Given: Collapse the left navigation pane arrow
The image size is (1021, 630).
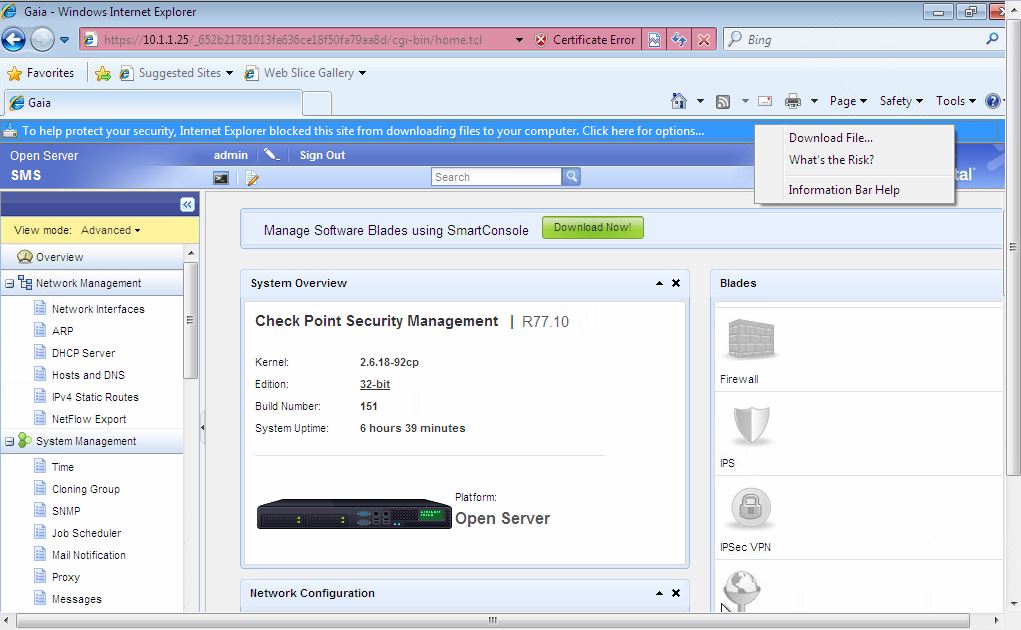Looking at the screenshot, I should tap(188, 203).
